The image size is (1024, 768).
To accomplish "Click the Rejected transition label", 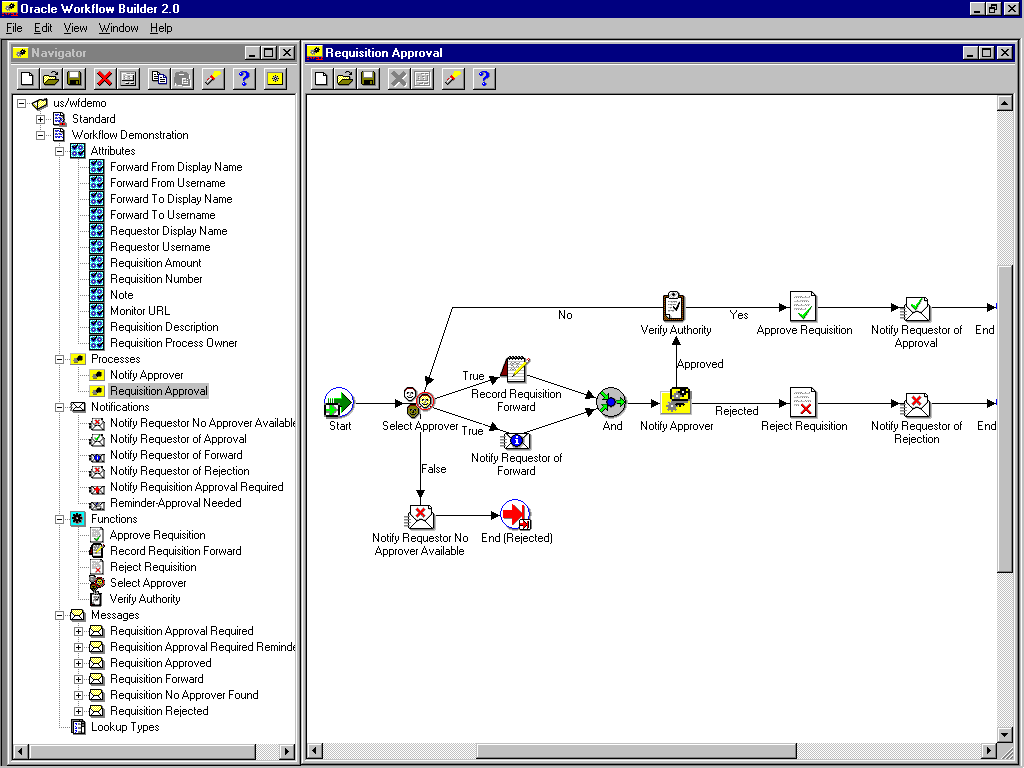I will 736,411.
